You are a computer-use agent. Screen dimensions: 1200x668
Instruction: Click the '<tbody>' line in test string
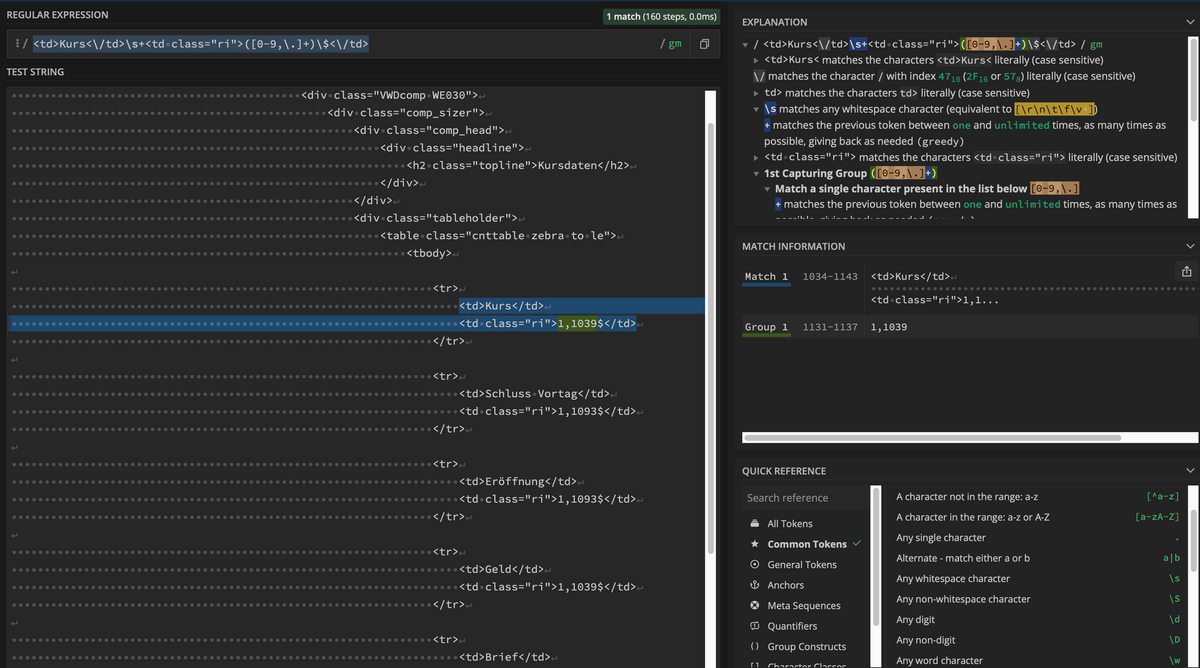(432, 253)
